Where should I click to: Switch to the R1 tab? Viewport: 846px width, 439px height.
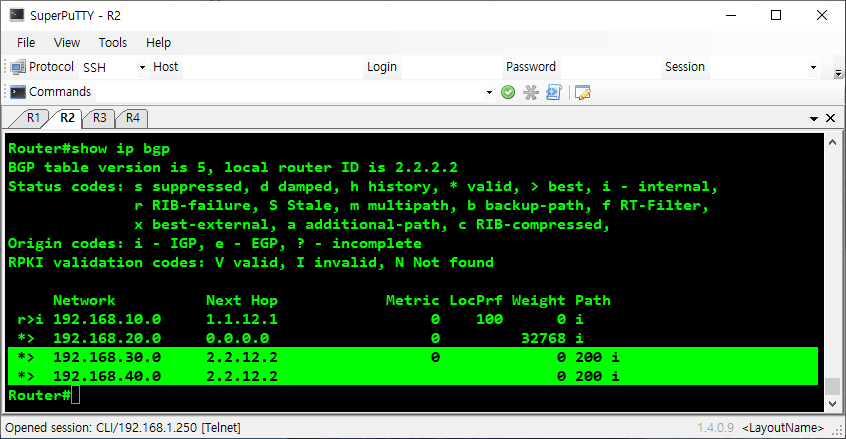33,118
